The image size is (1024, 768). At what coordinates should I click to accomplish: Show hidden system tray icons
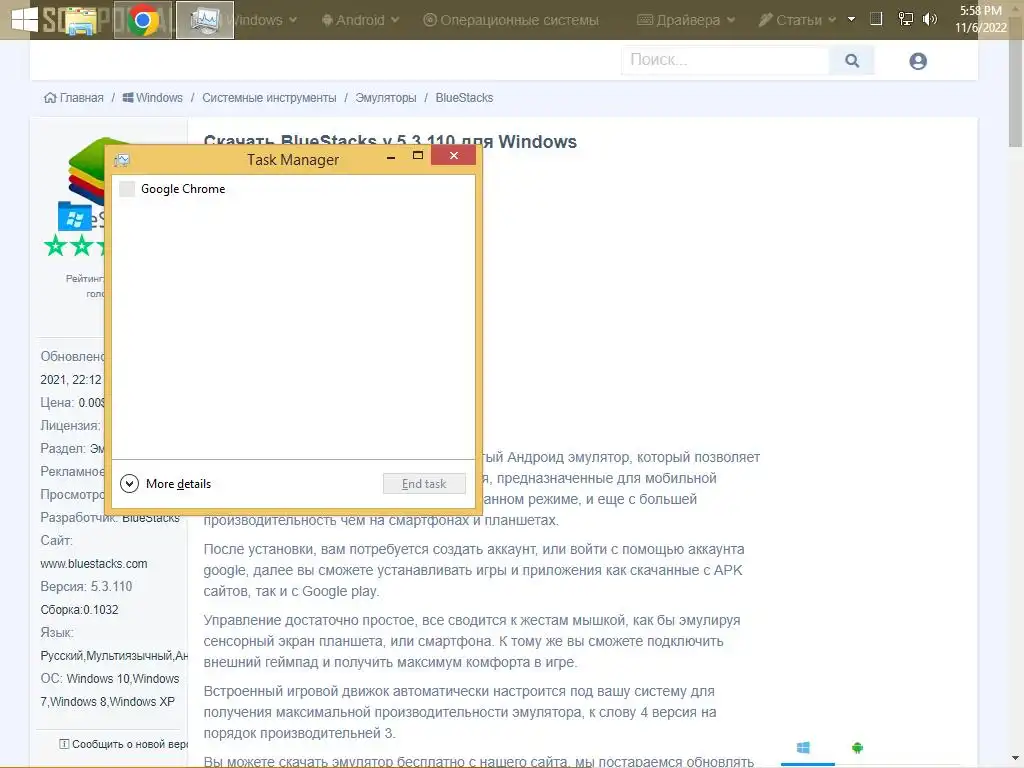851,19
